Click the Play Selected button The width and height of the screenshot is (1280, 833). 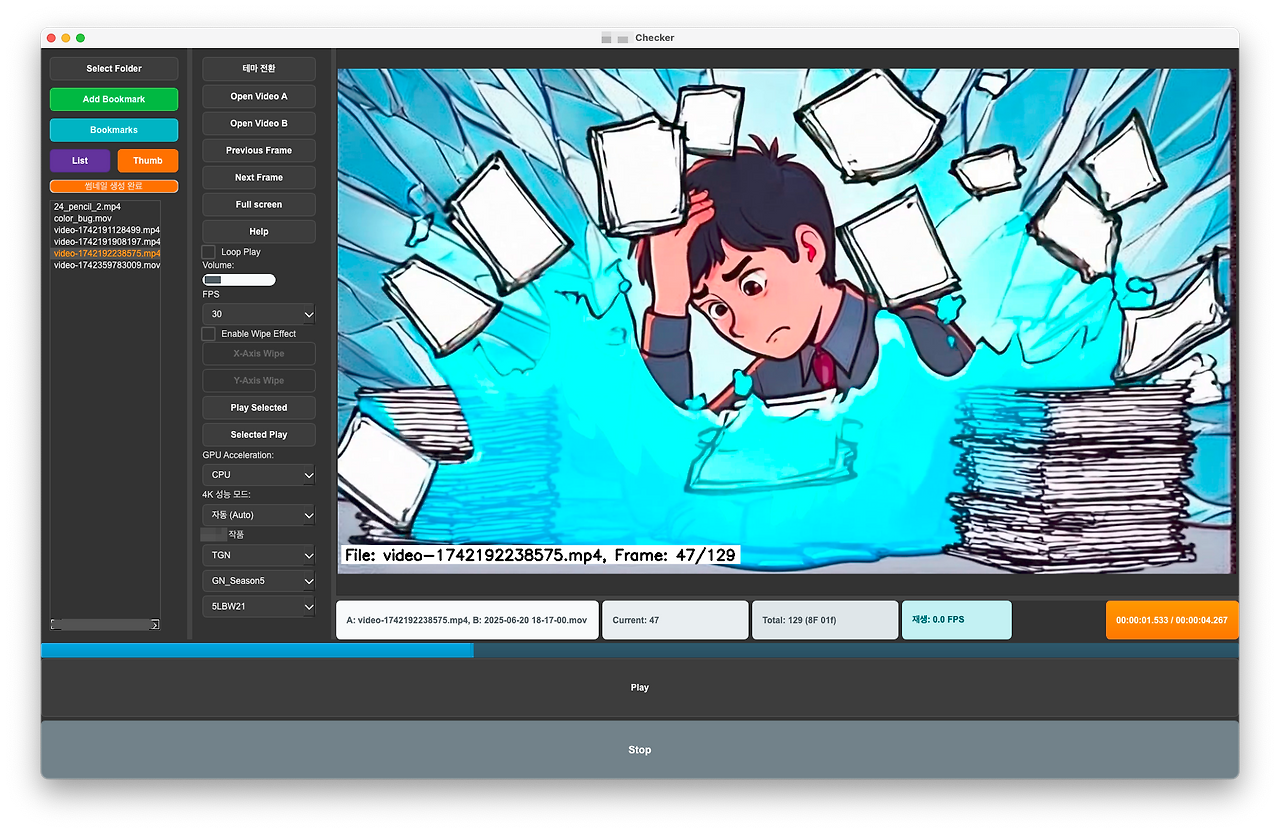[x=259, y=408]
